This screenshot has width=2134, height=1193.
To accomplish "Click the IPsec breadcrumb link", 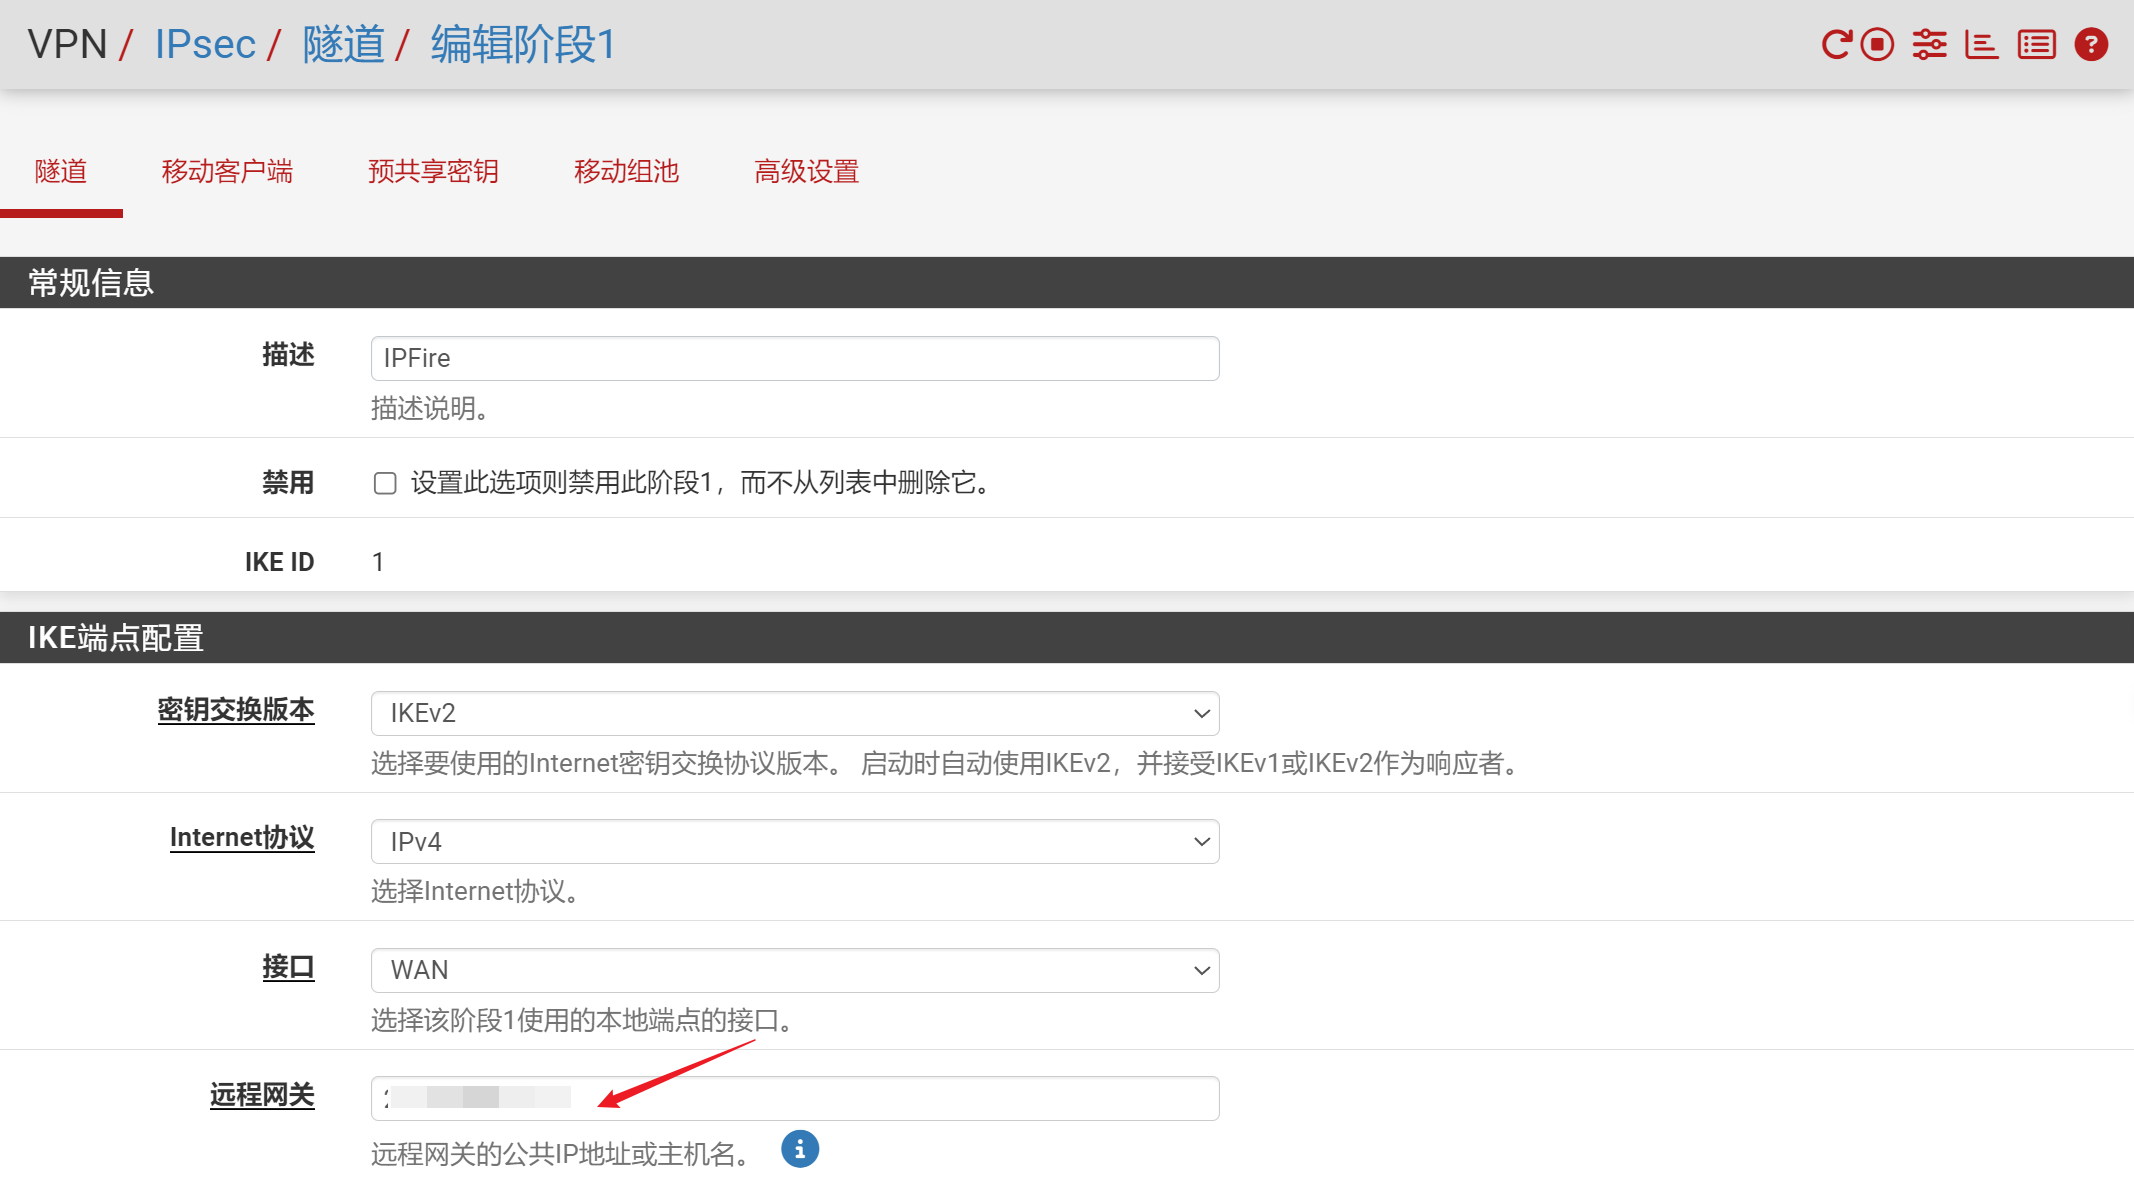I will click(x=205, y=45).
